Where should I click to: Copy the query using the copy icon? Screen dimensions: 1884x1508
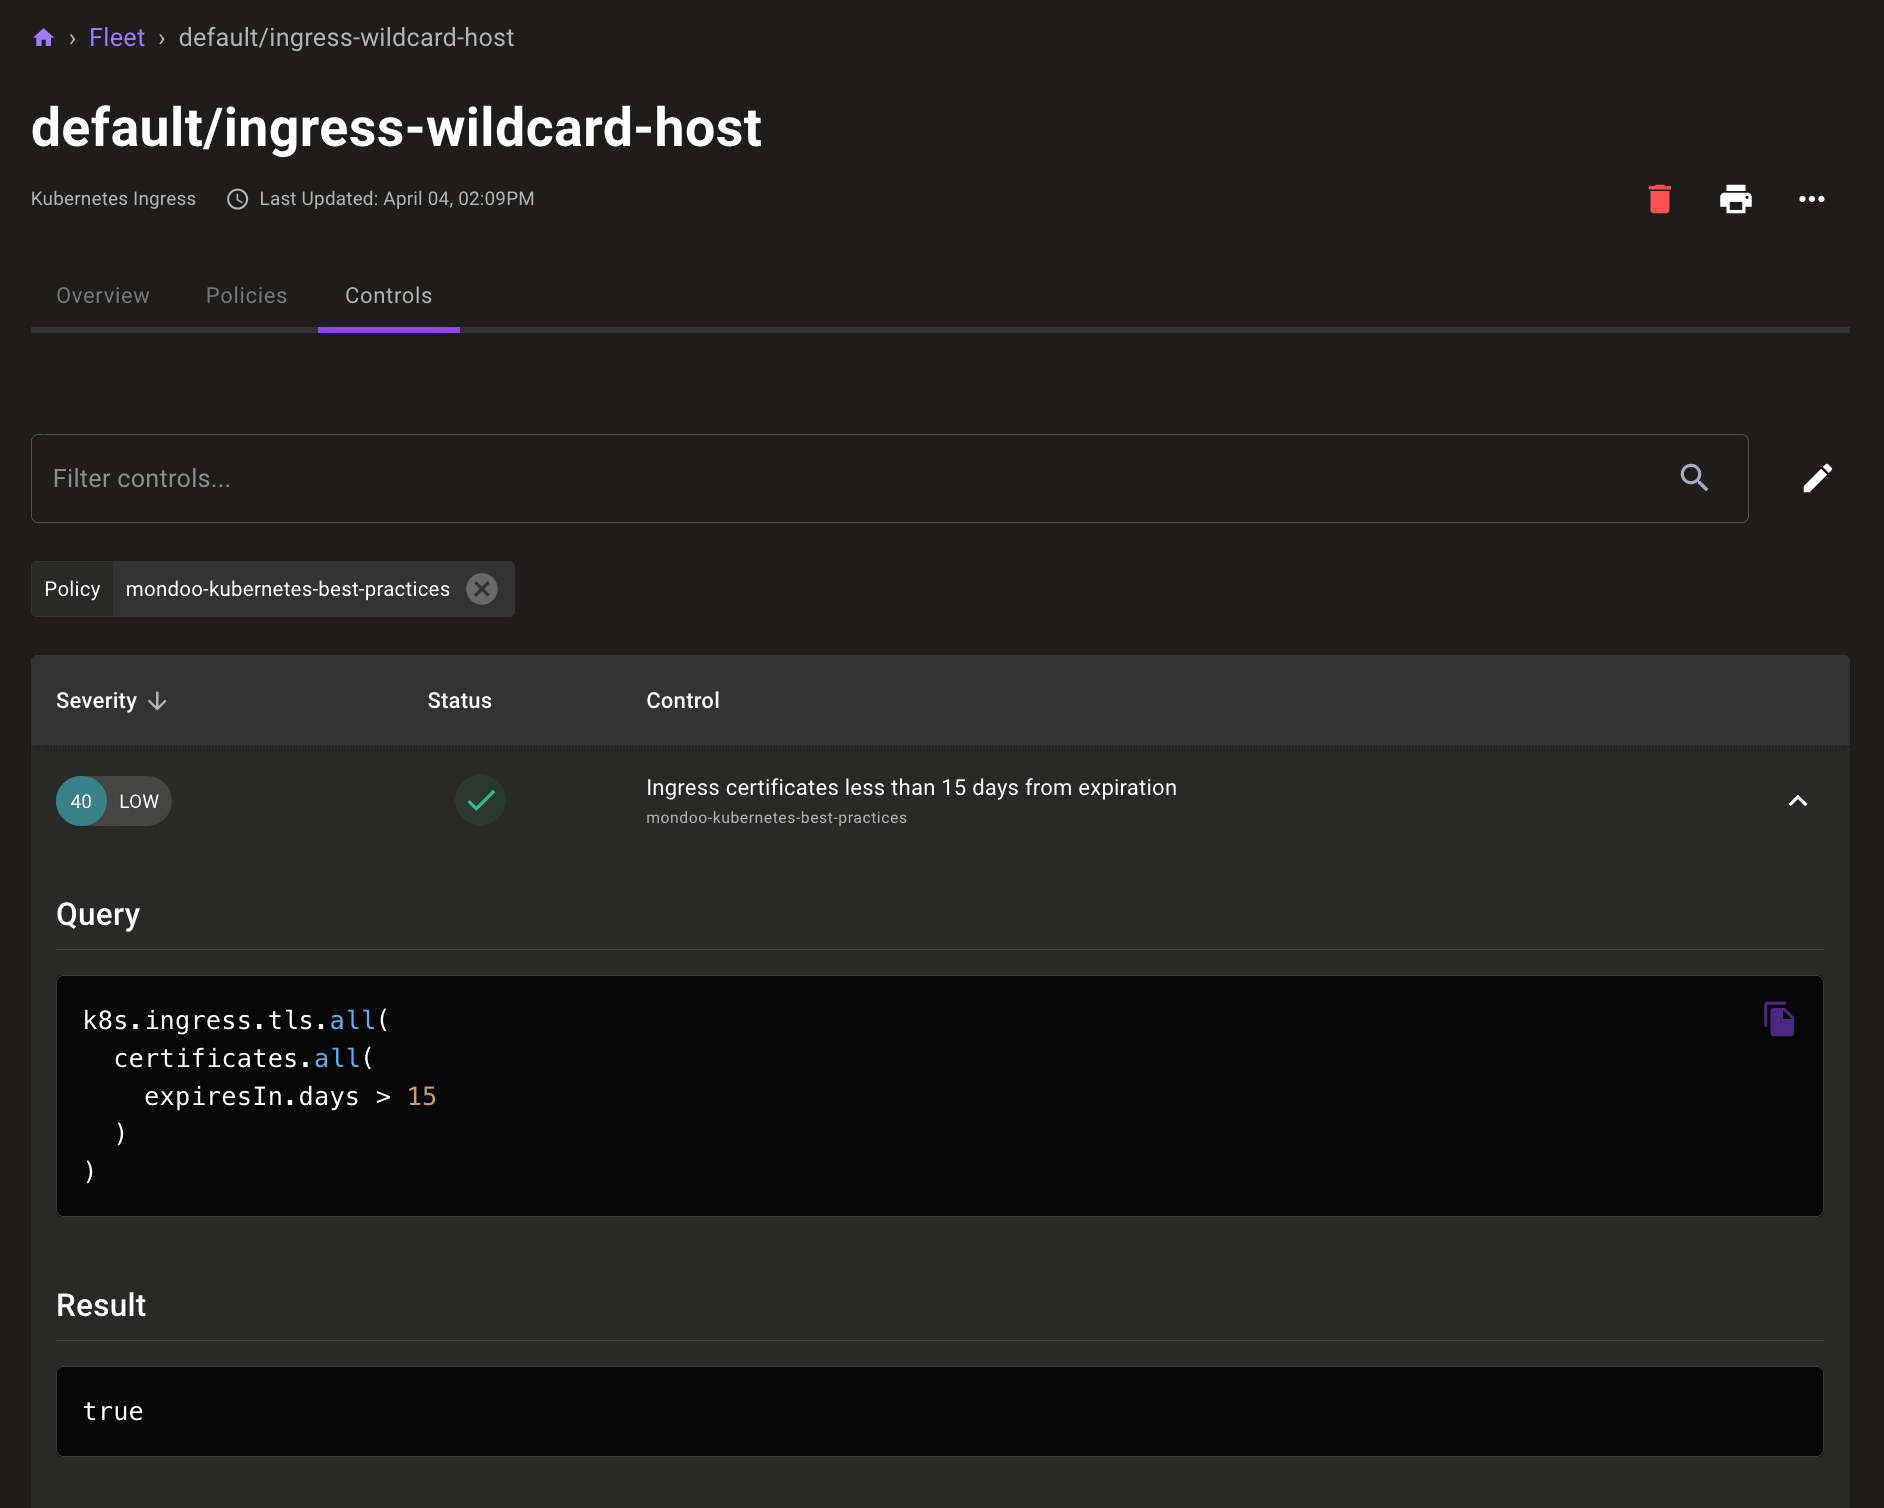coord(1779,1018)
